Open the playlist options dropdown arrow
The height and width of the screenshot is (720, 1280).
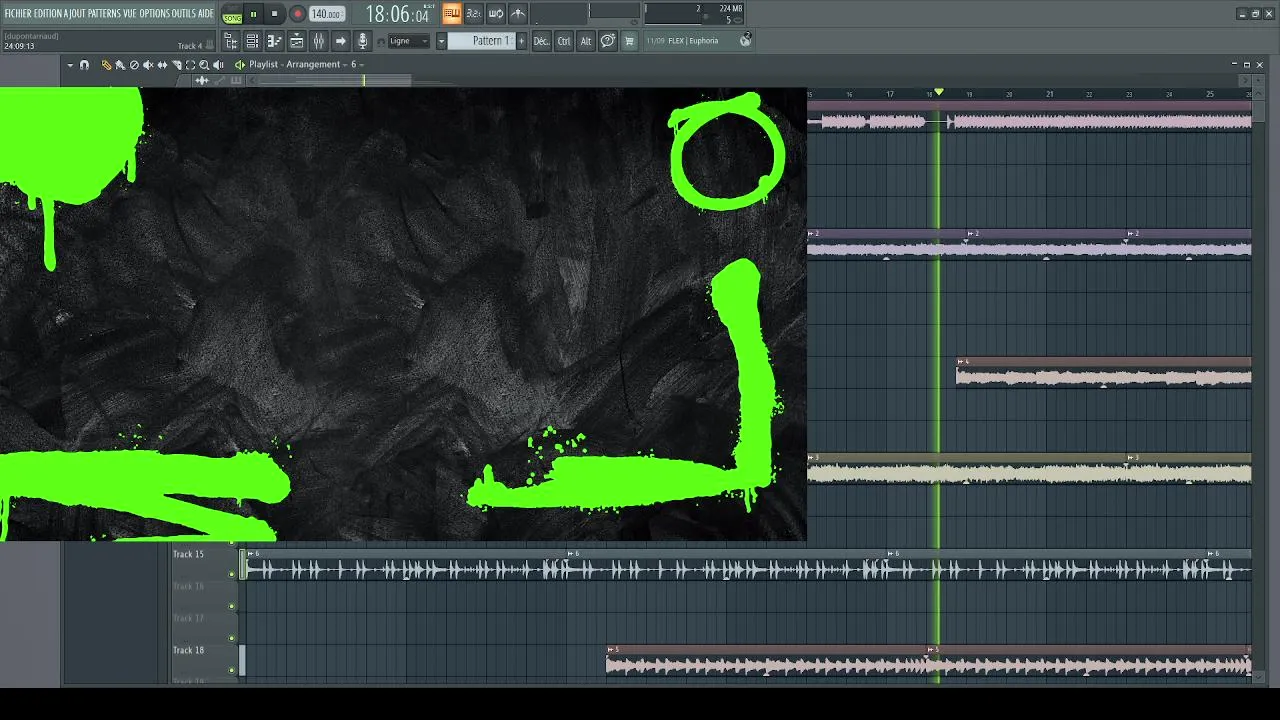(70, 65)
